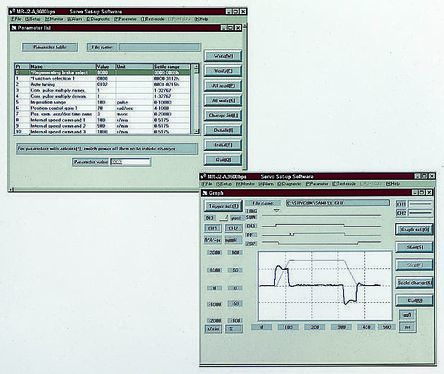
Task: Open the Parameter menu in upper window
Action: (125, 19)
